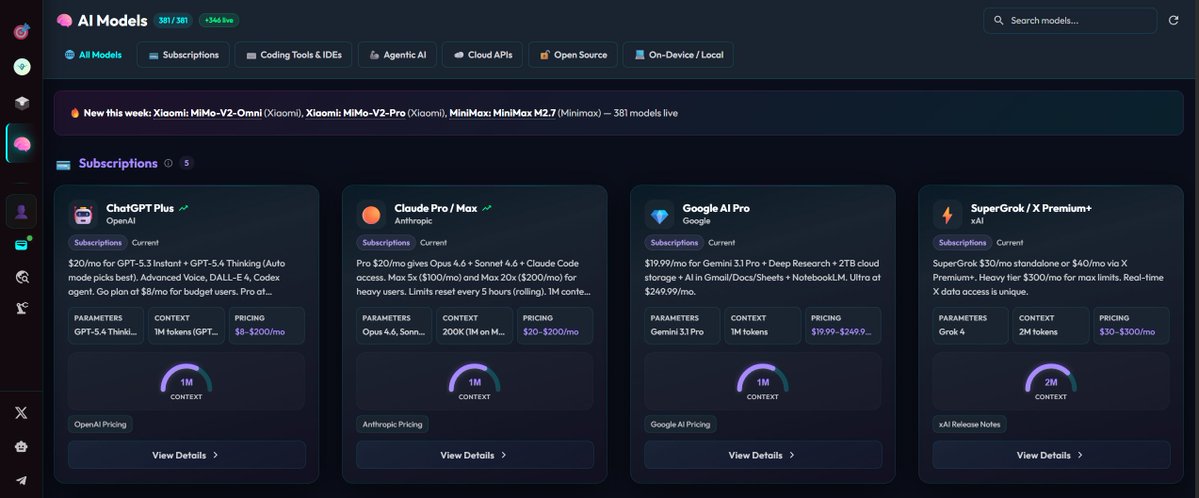1199x498 pixels.
Task: Open the globe search sidebar icon
Action: tap(21, 277)
